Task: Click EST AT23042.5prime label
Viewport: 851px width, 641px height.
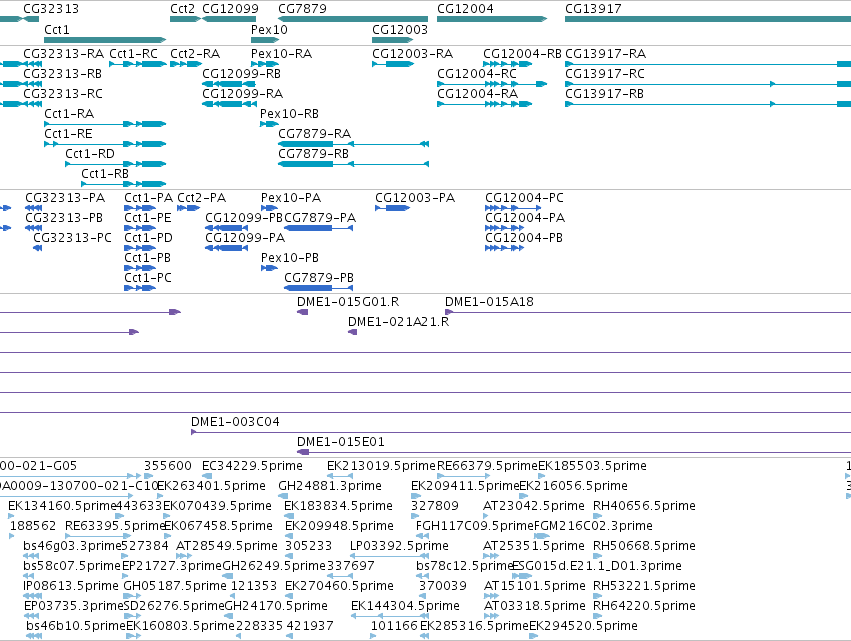Action: pos(534,506)
